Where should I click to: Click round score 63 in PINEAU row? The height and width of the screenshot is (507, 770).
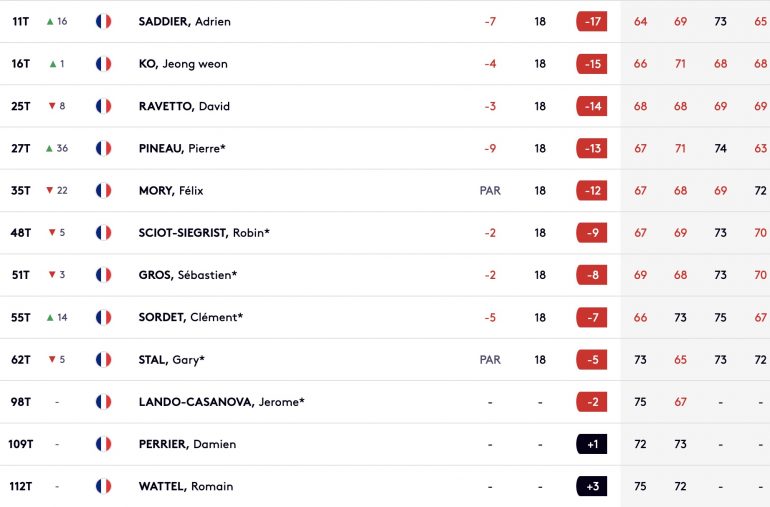[x=760, y=148]
